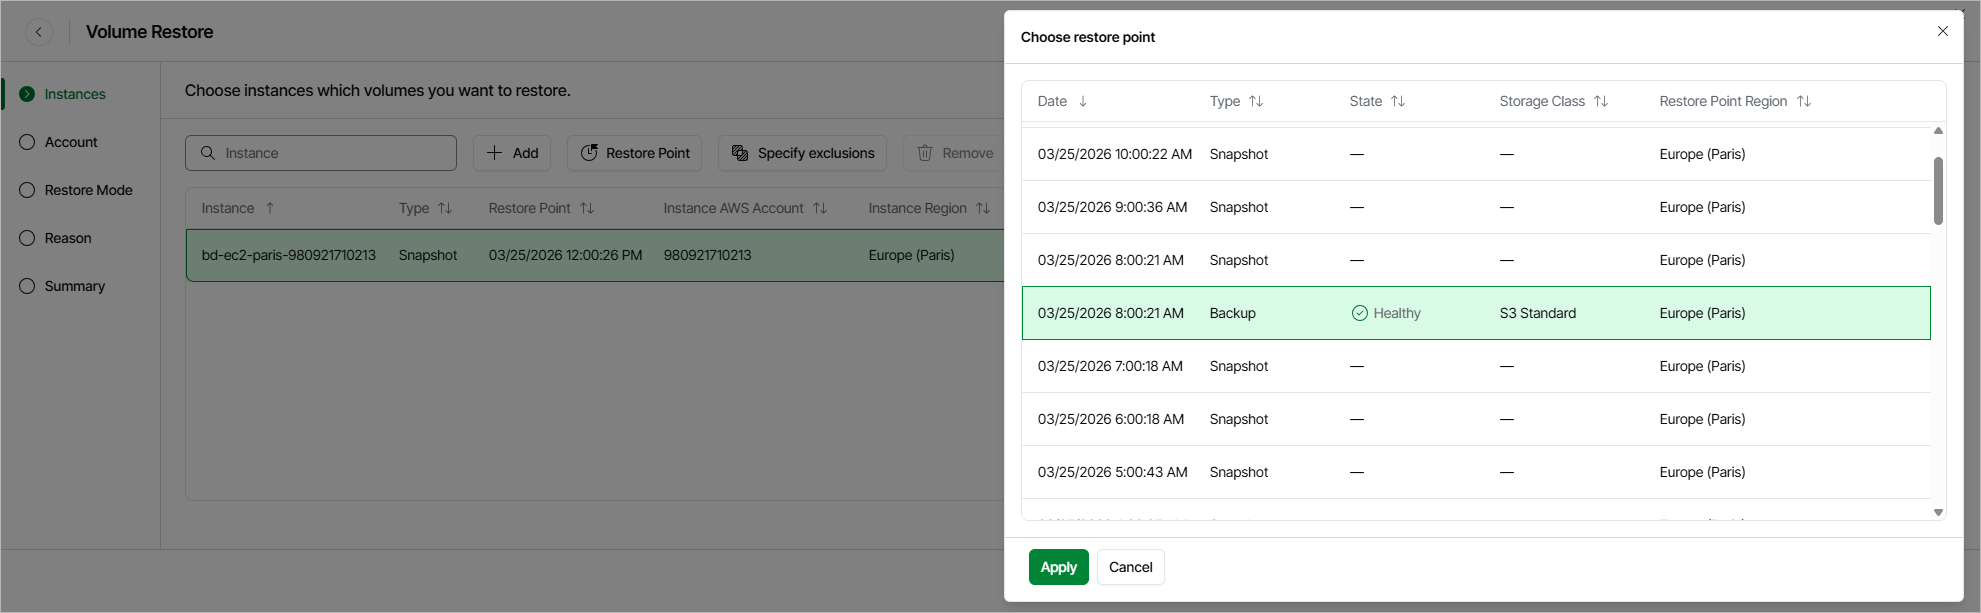Screen dimensions: 1981x613
Task: Click the Healthy status check icon
Action: [x=1359, y=313]
